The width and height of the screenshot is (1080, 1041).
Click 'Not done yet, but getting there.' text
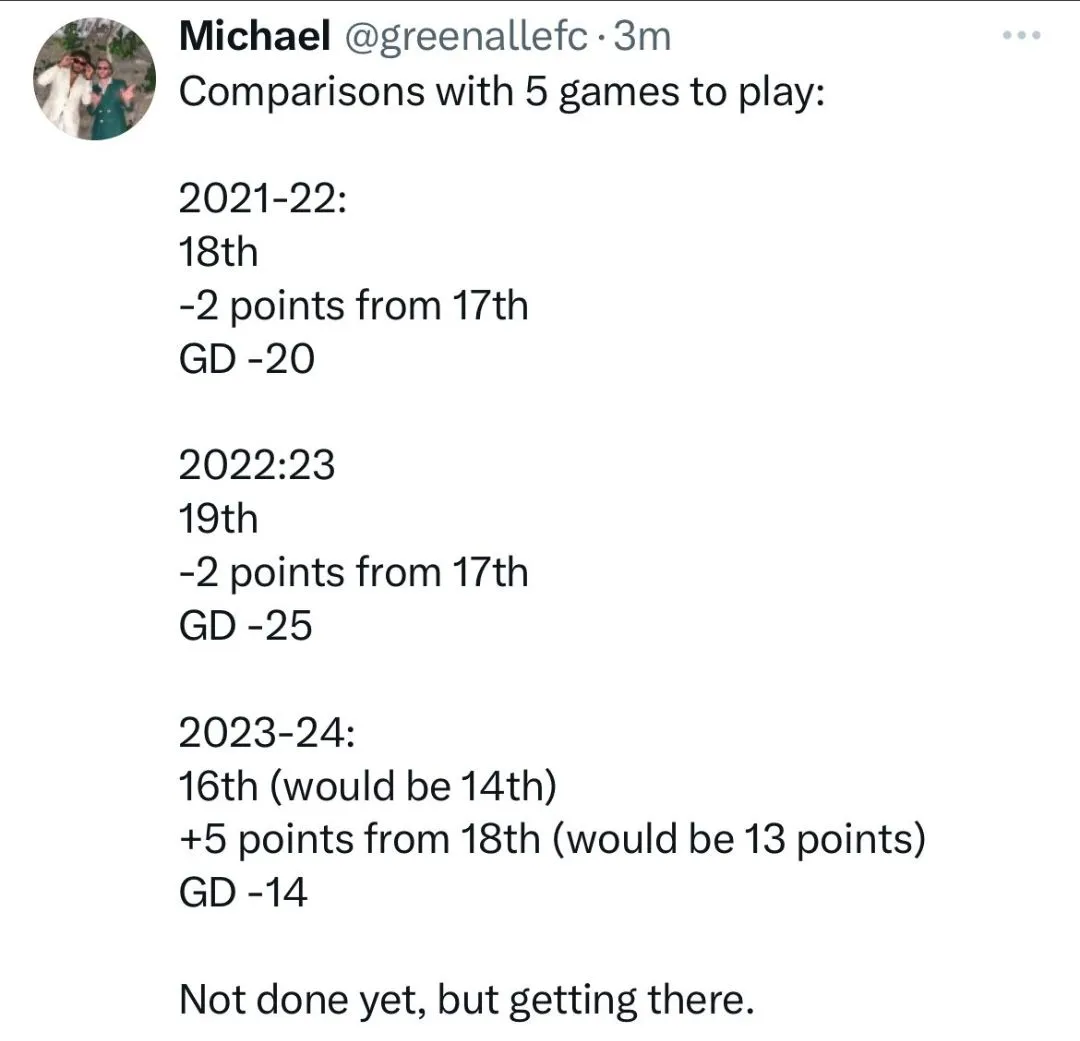pyautogui.click(x=465, y=1000)
